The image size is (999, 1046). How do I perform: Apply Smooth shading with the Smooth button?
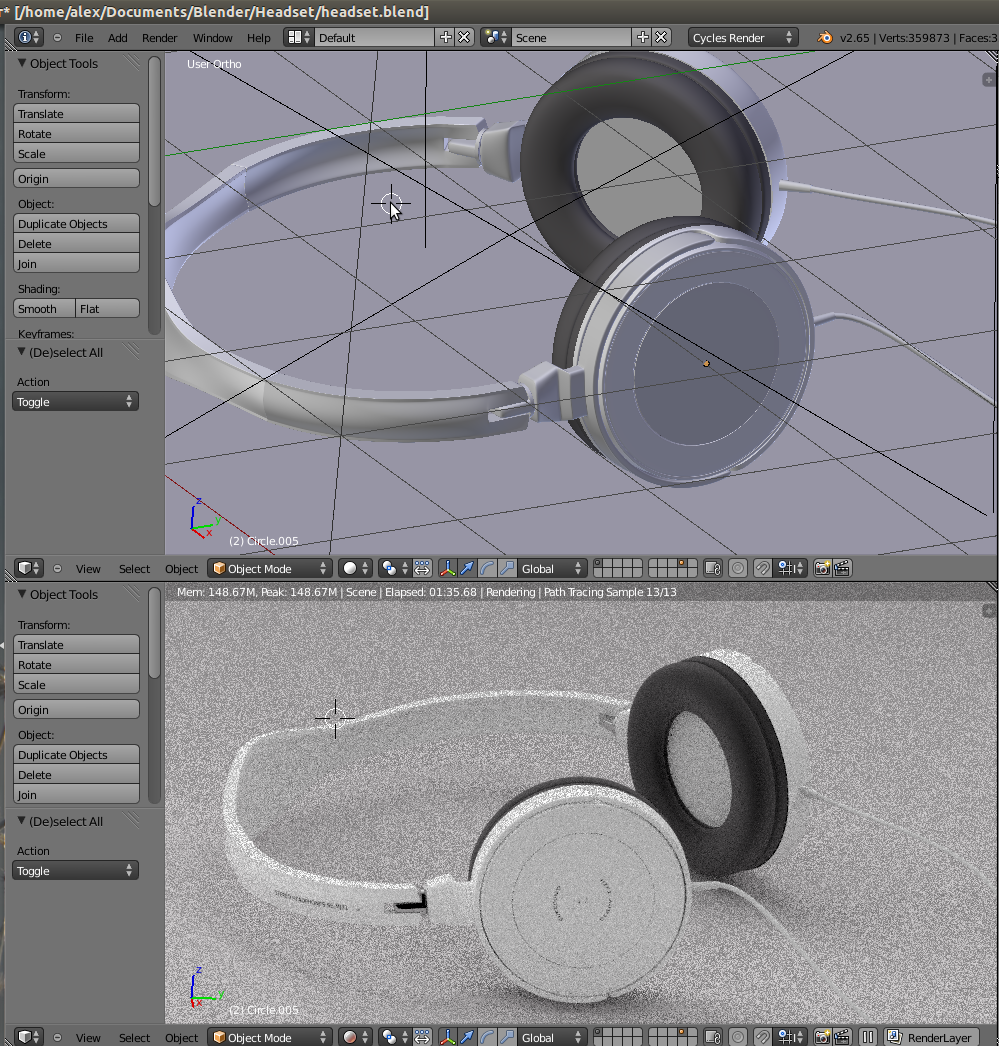[43, 308]
